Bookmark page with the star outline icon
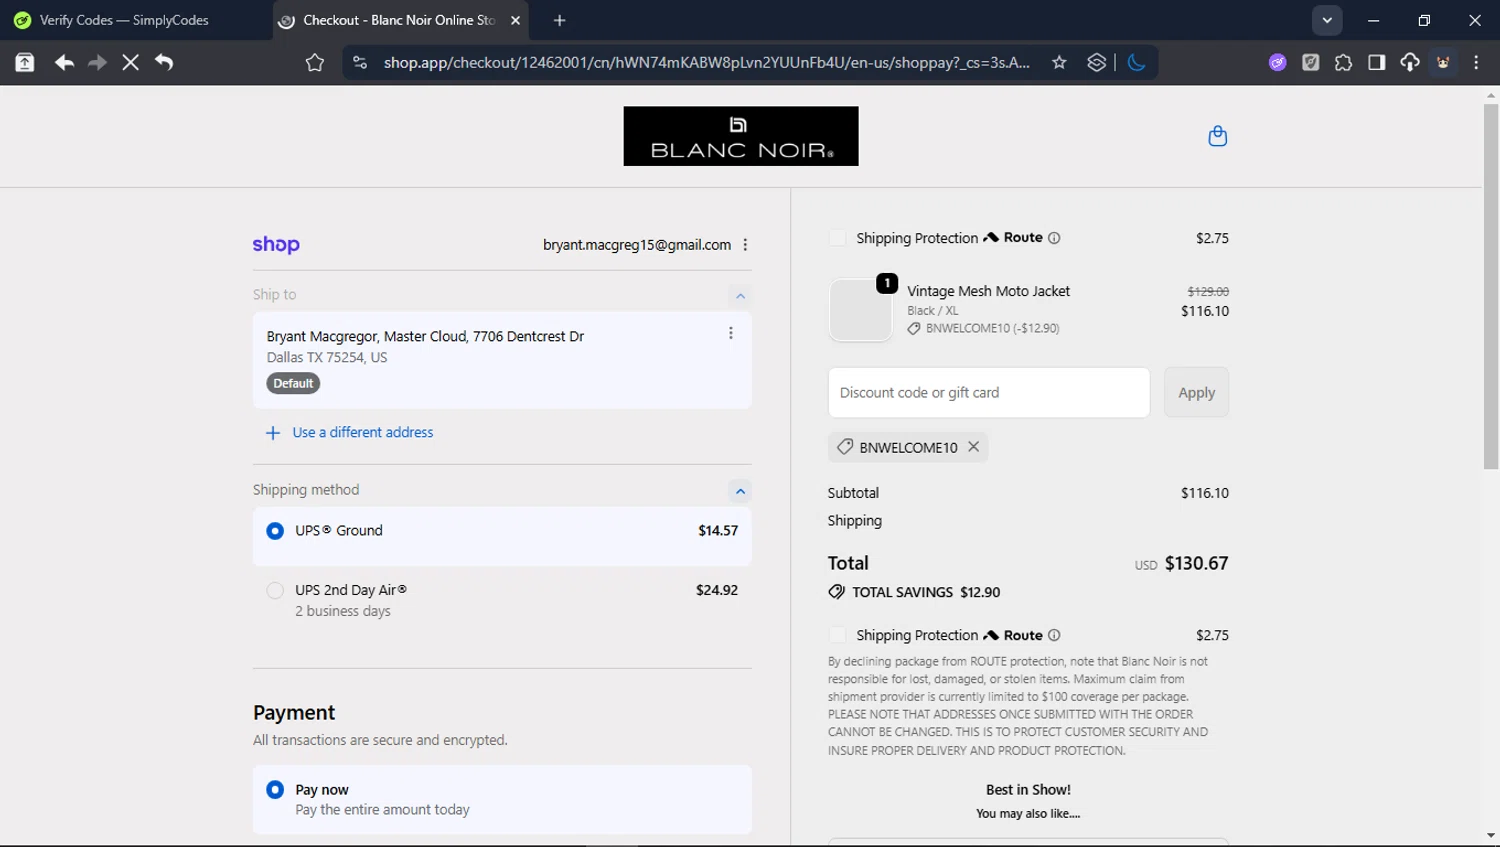This screenshot has height=847, width=1500. tap(315, 63)
